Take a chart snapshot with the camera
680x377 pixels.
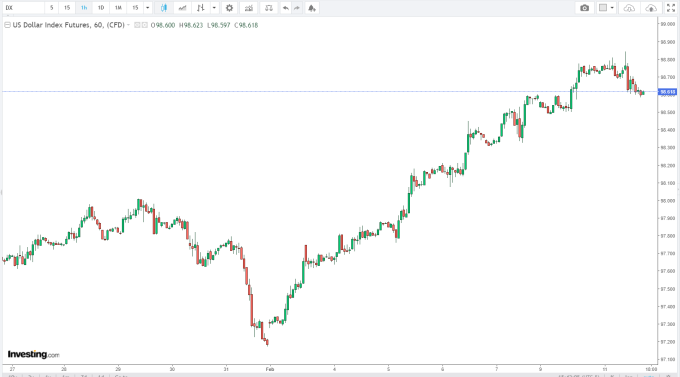585,8
